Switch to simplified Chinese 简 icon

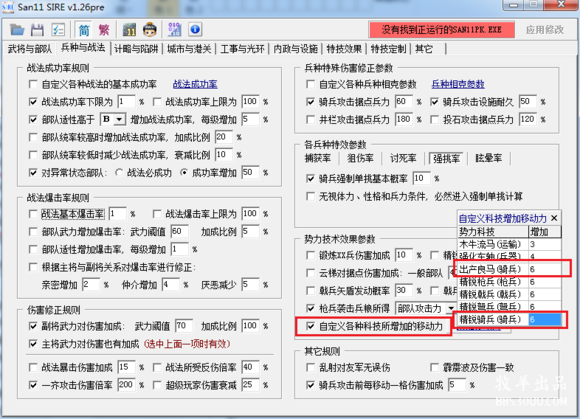click(x=84, y=30)
